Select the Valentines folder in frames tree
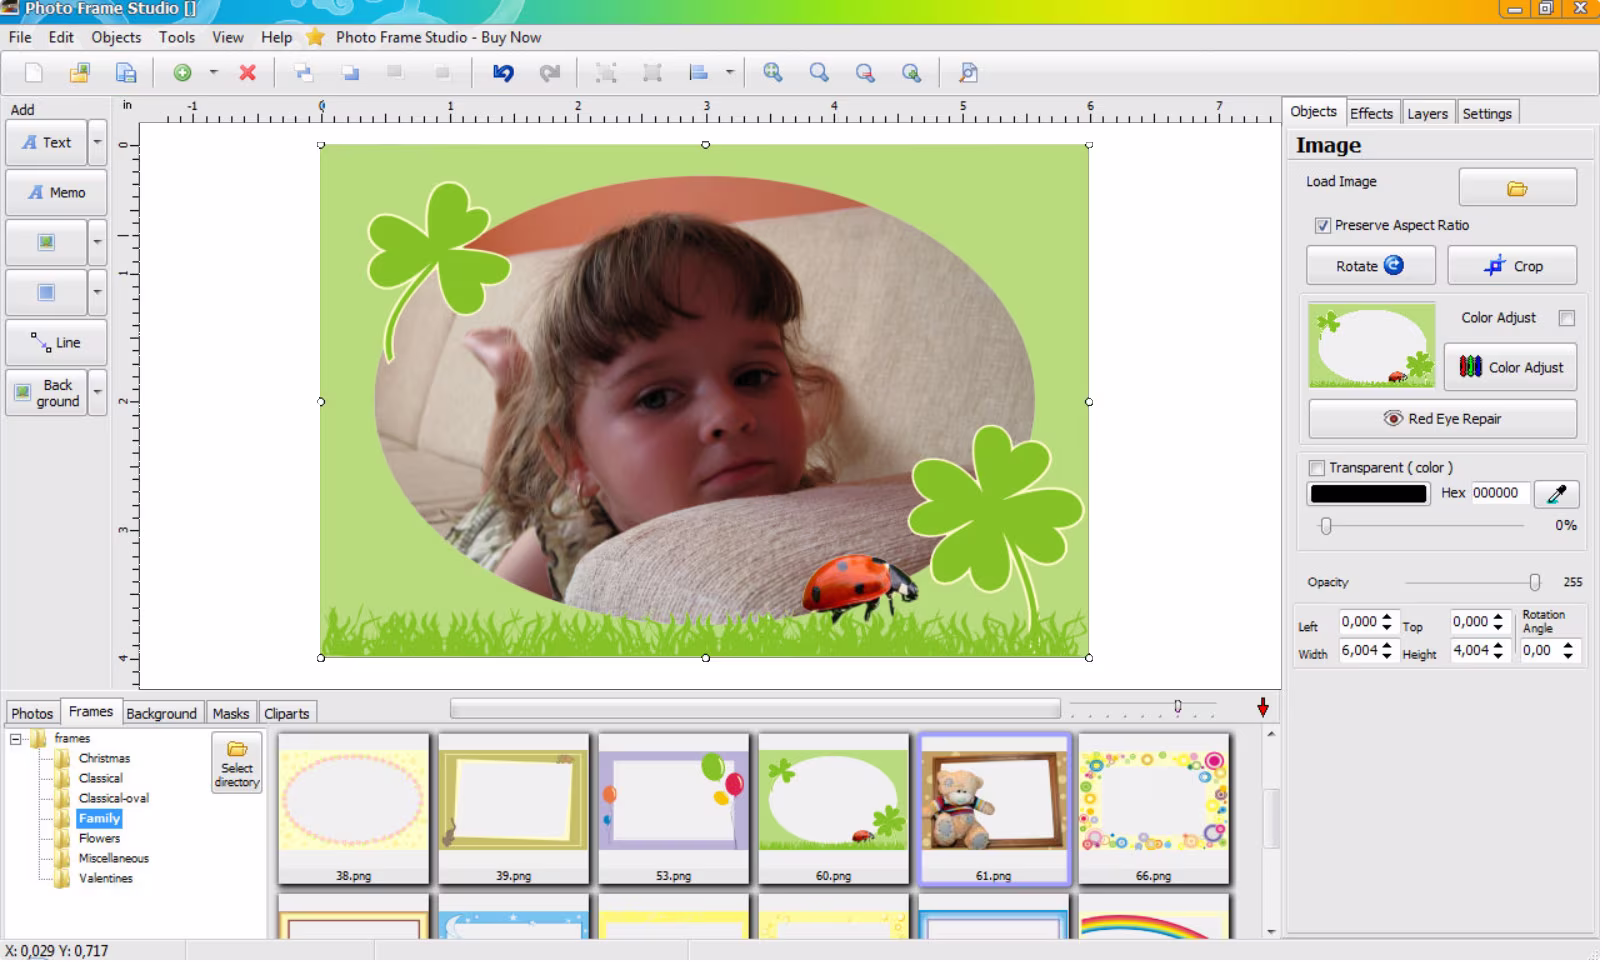The image size is (1602, 962). click(x=105, y=878)
